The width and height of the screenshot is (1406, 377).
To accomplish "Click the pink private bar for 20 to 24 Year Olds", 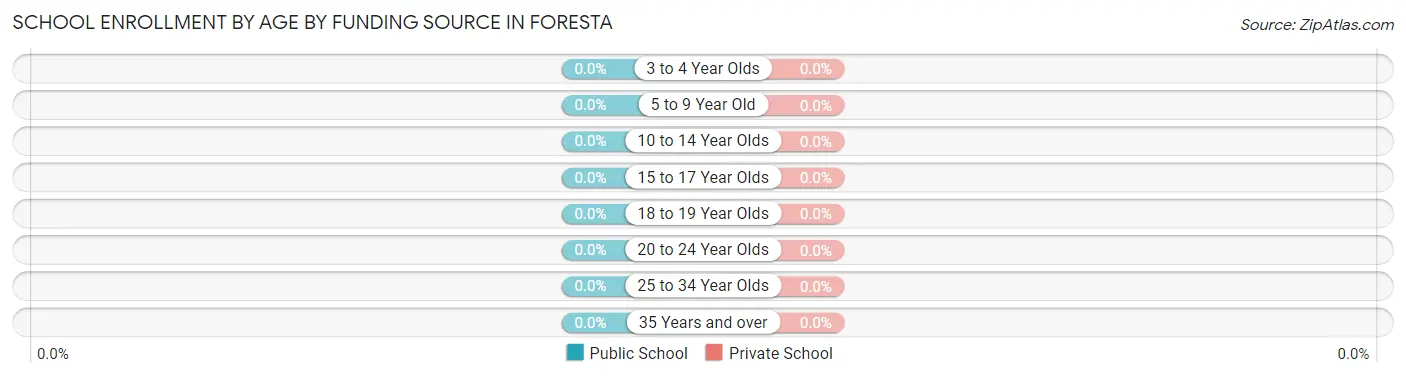I will (811, 250).
